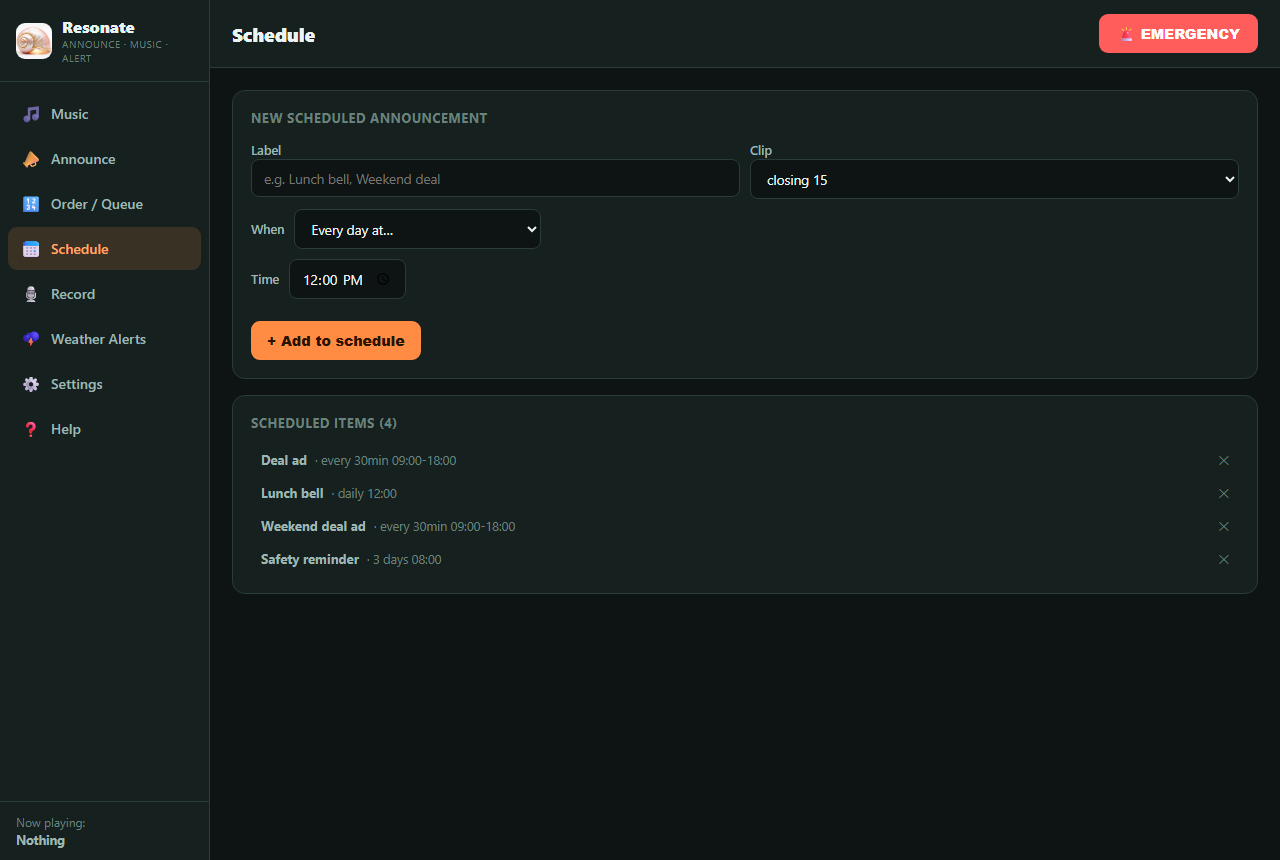Focus the Label text input field

tap(495, 179)
